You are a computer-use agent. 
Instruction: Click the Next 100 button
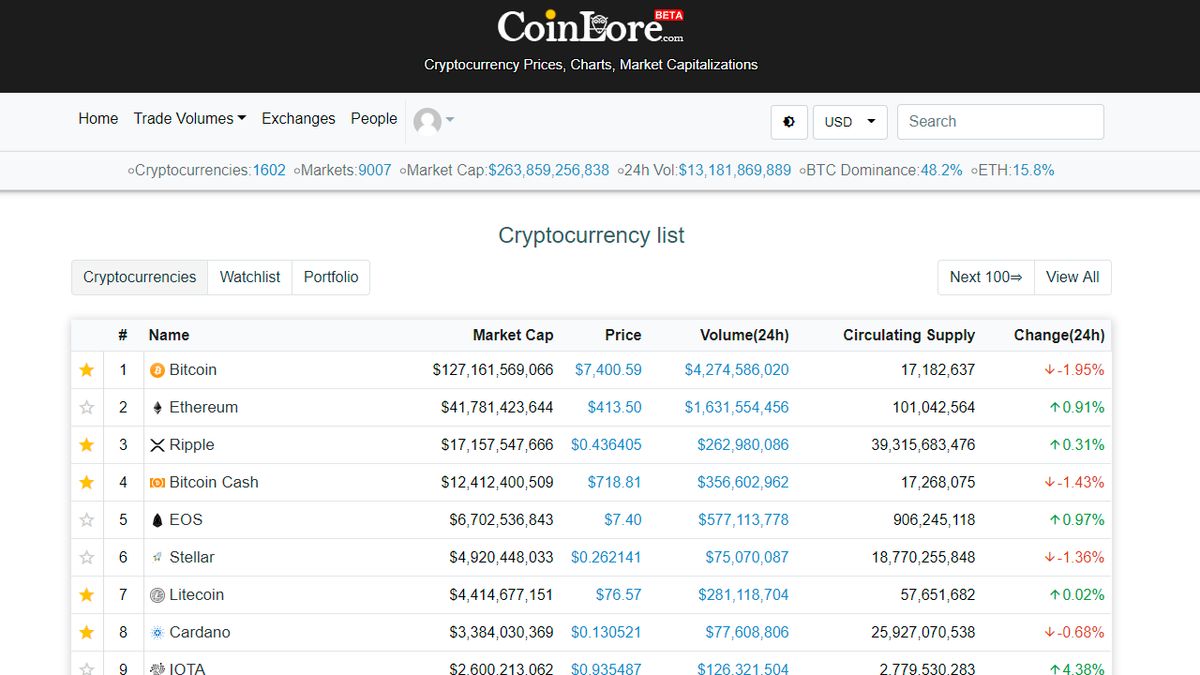(x=985, y=277)
